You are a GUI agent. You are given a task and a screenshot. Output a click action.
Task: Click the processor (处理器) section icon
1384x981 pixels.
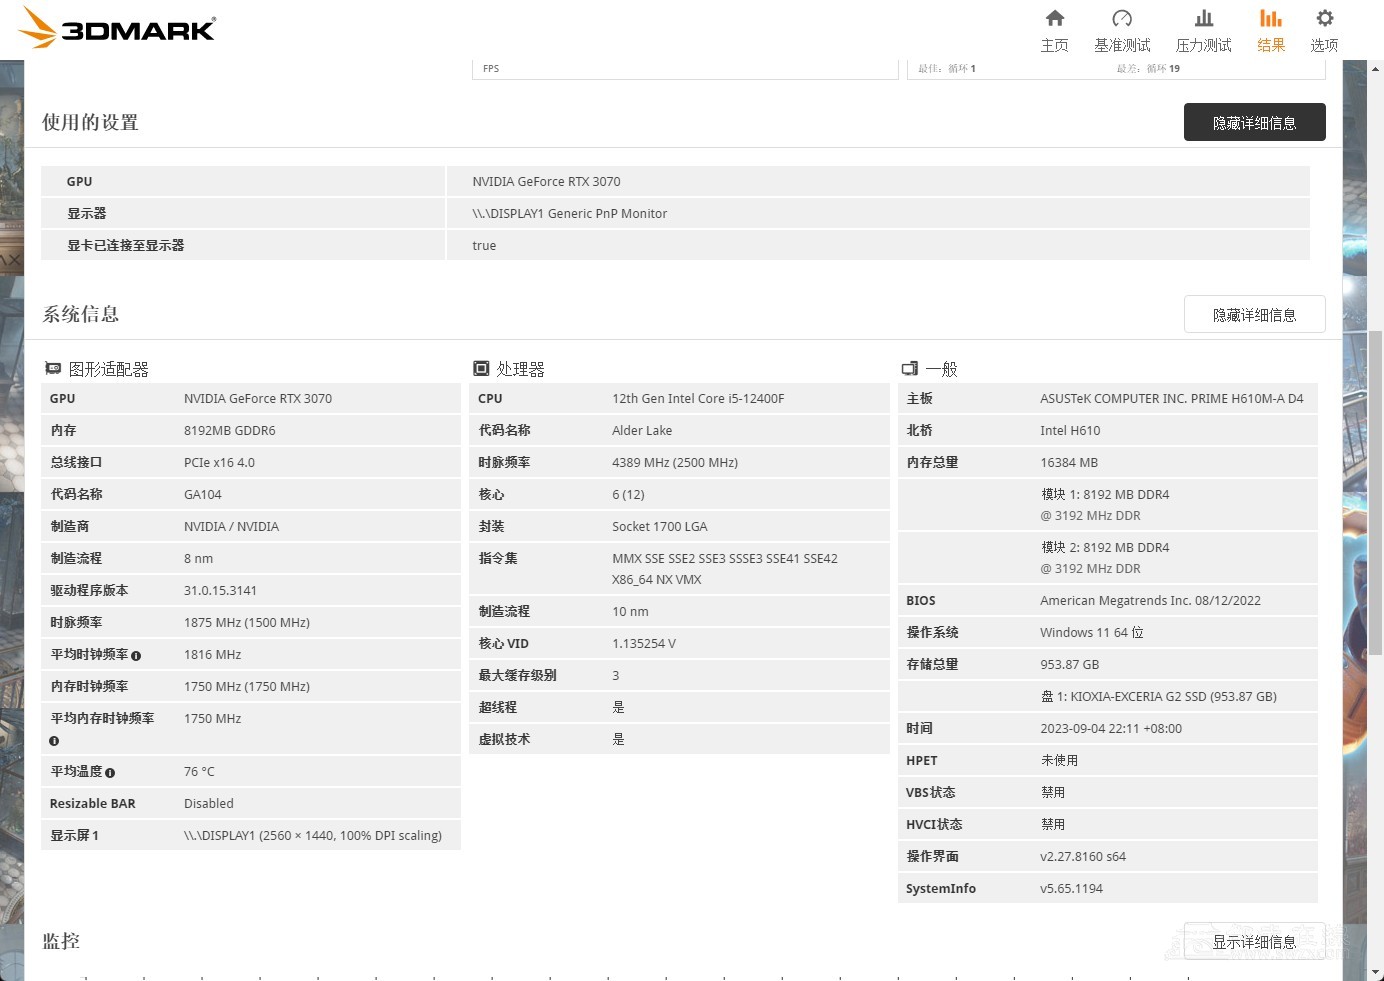[x=481, y=369]
